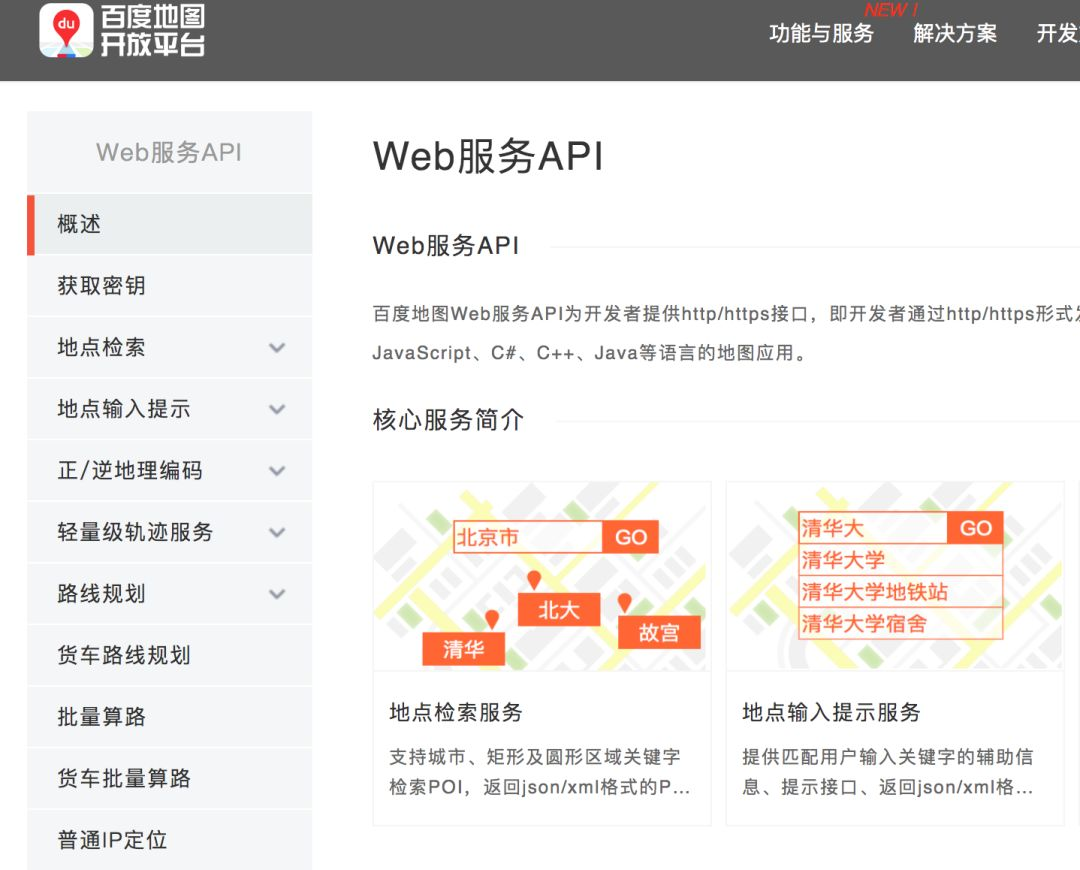Click the 地点输入提示服务 map thumbnail

tap(895, 577)
